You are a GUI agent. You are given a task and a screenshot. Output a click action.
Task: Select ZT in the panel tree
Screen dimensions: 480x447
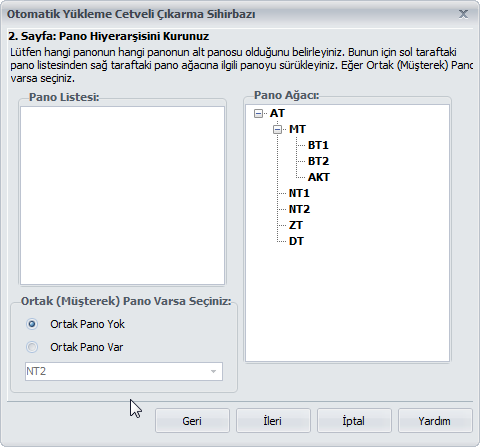coord(296,225)
